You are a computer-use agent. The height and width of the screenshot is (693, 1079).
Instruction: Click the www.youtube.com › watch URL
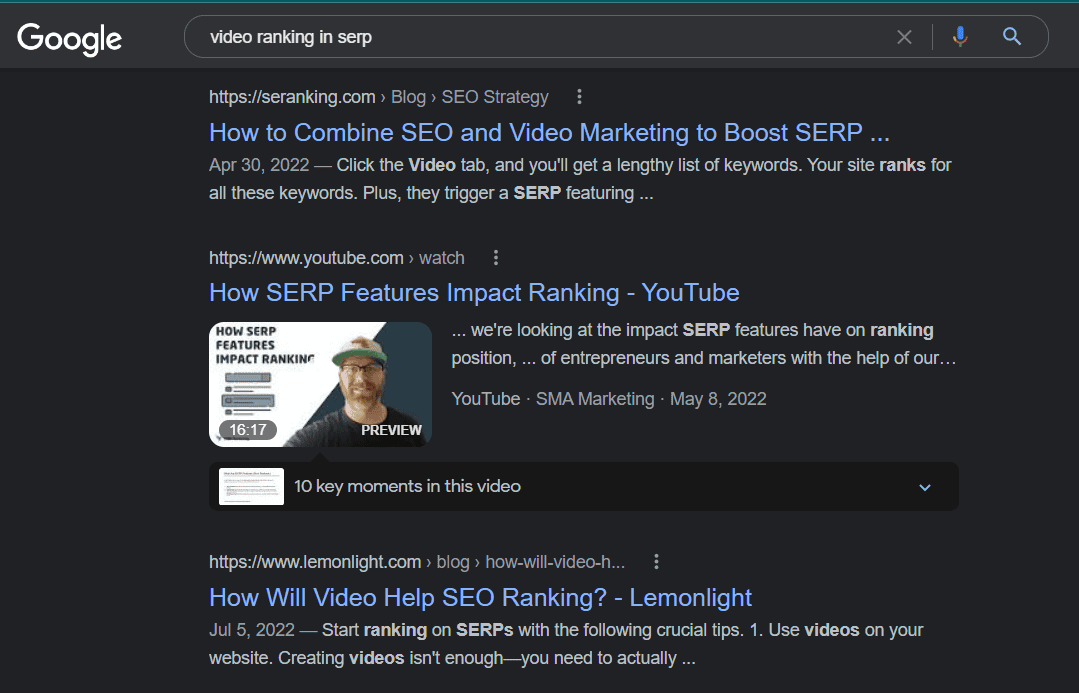click(336, 258)
